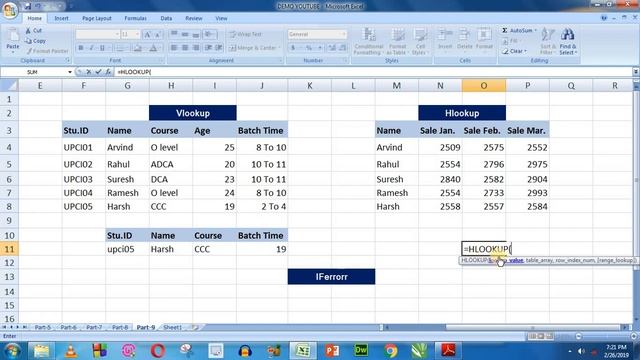Toggle Bold formatting
The height and width of the screenshot is (360, 640).
pos(81,48)
